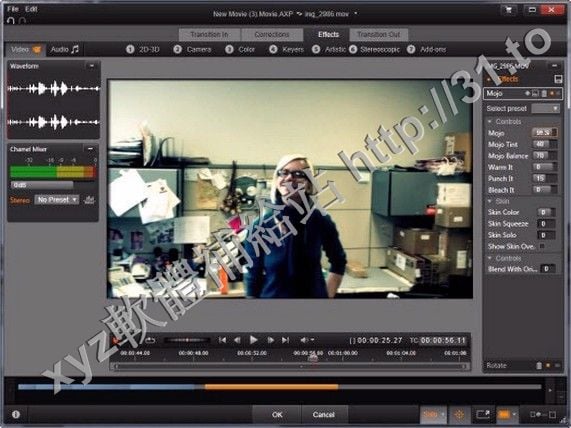Screen dimensions: 571x428
Task: Click the Mojo Tint value slider
Action: click(x=544, y=144)
